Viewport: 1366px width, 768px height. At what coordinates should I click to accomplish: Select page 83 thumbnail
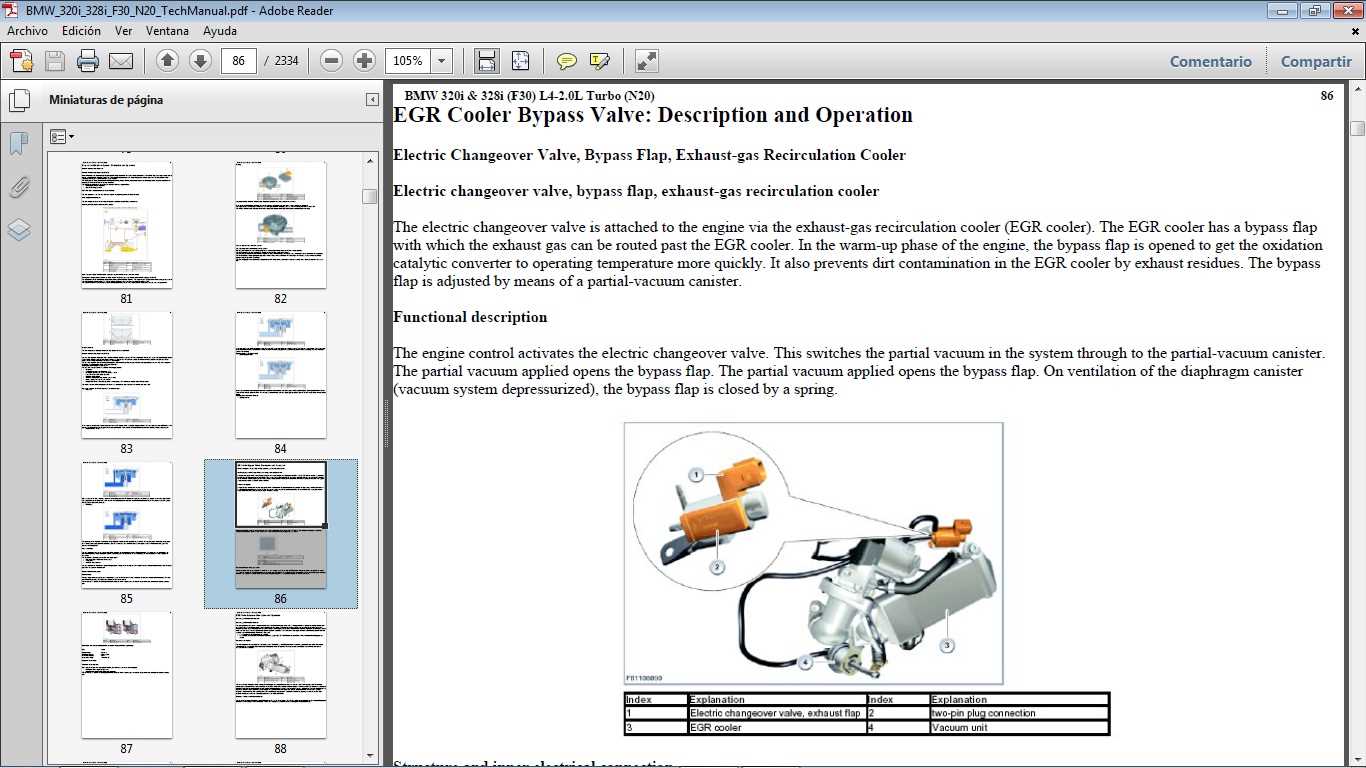tap(126, 375)
